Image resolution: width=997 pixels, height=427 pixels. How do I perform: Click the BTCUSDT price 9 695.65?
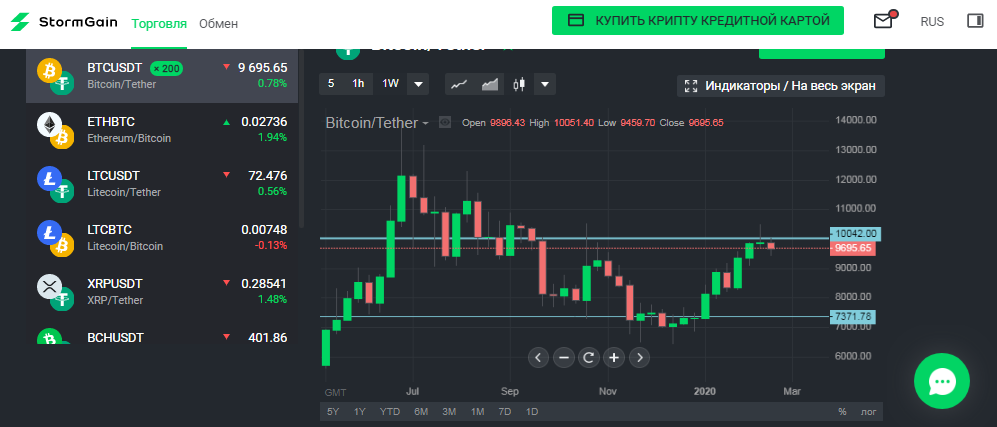click(x=263, y=67)
